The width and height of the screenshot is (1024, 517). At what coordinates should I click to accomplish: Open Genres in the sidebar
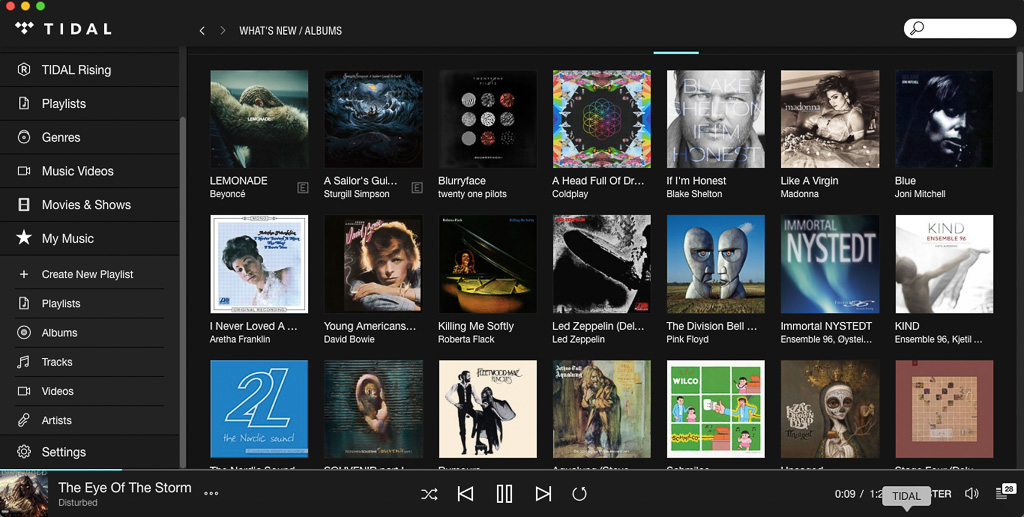pos(60,137)
